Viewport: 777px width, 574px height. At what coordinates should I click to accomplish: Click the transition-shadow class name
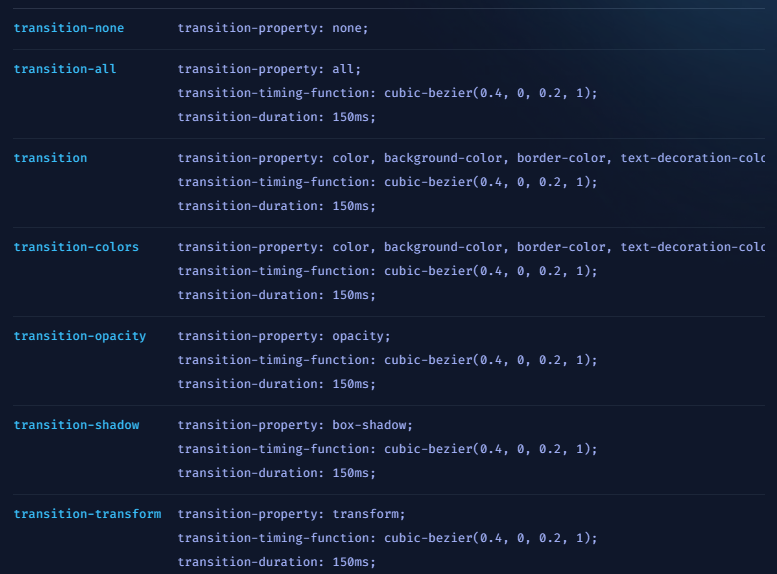pos(76,425)
